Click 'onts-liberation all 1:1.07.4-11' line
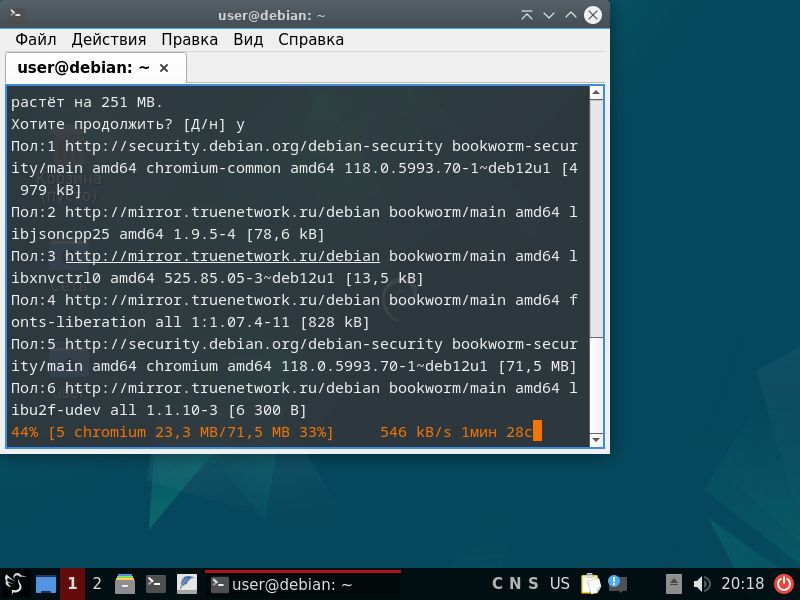 190,322
